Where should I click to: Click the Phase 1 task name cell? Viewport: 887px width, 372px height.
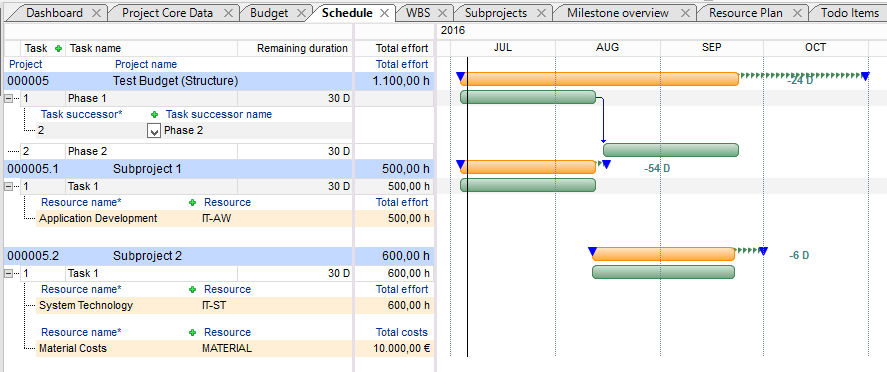(x=152, y=98)
